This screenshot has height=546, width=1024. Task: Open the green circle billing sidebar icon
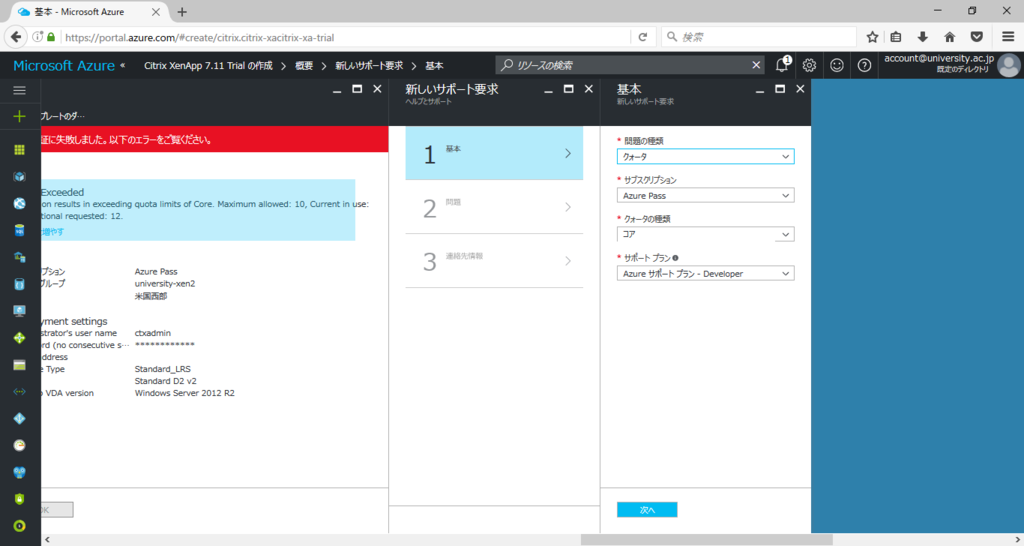(x=20, y=526)
